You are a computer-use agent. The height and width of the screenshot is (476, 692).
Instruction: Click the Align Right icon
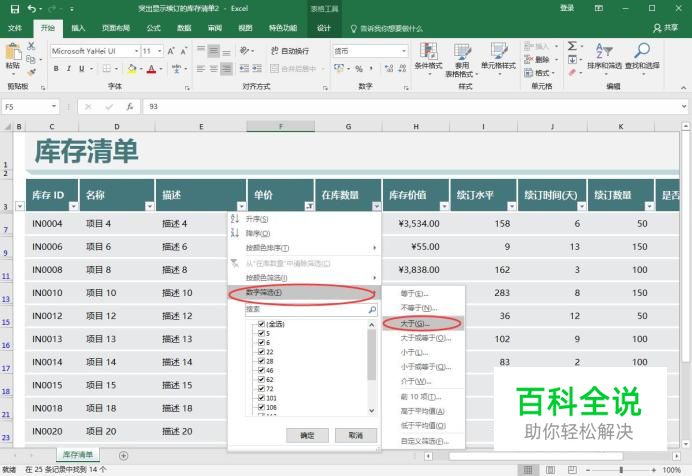coord(226,68)
